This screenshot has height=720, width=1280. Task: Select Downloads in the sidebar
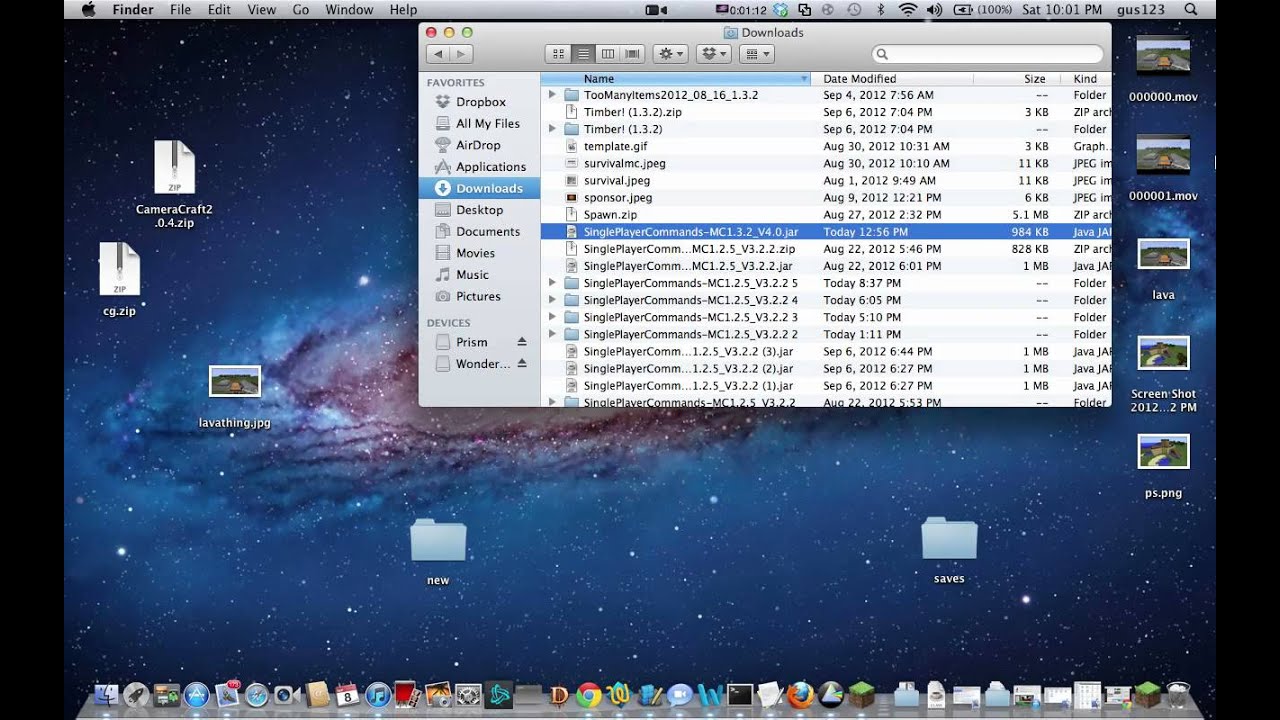click(480, 188)
